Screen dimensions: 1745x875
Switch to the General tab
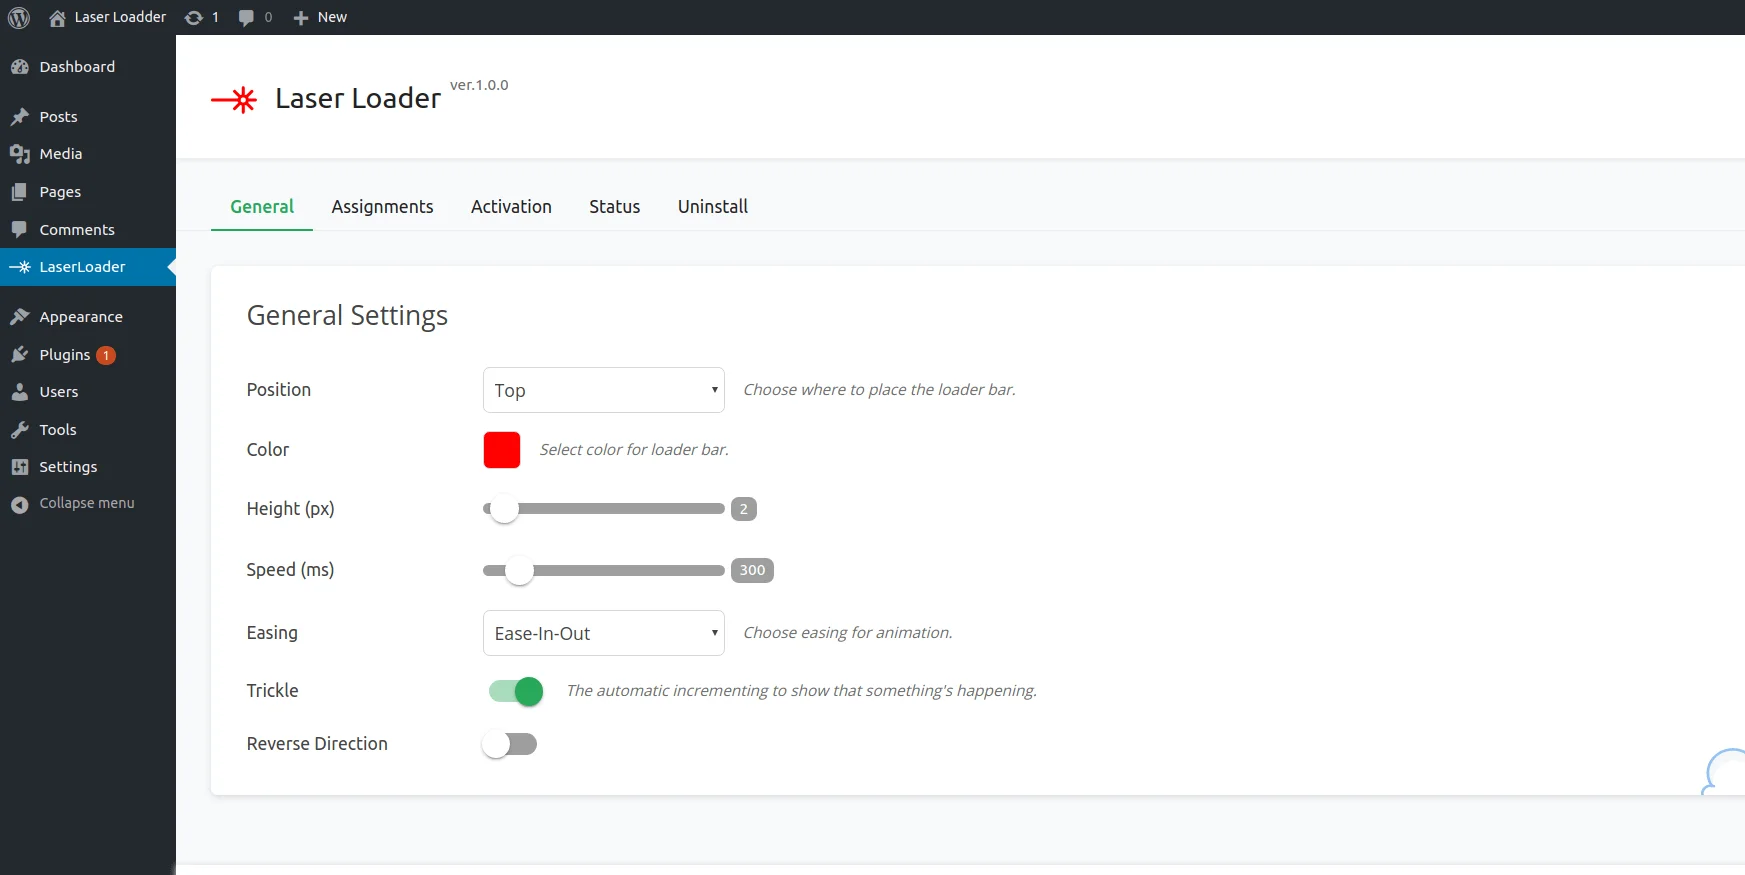tap(262, 207)
